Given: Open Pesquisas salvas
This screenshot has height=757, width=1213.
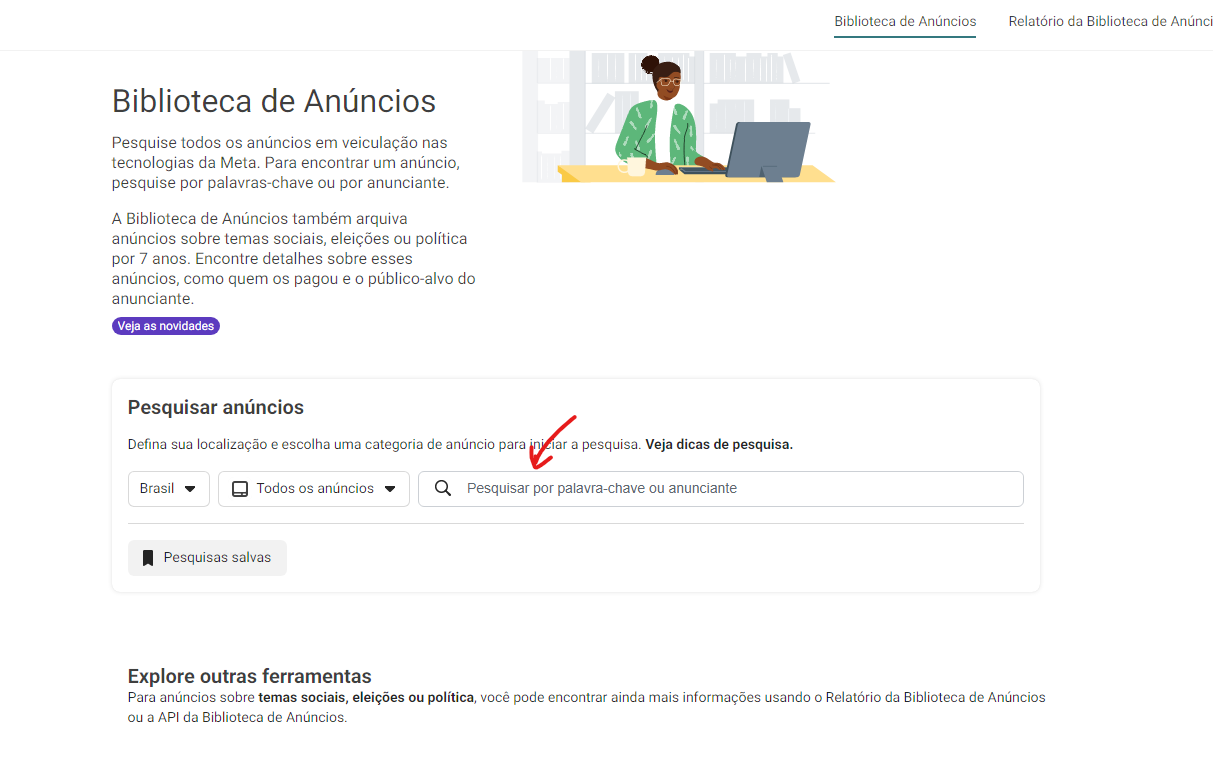Looking at the screenshot, I should 207,558.
